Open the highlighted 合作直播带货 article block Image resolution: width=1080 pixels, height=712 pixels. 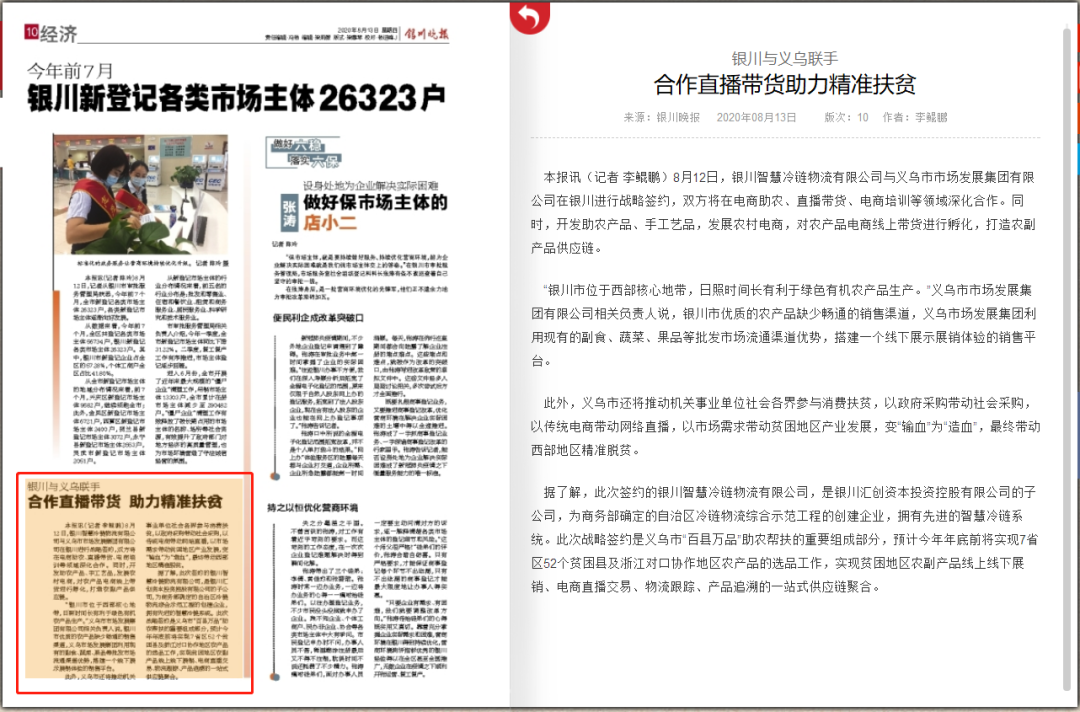click(x=135, y=584)
